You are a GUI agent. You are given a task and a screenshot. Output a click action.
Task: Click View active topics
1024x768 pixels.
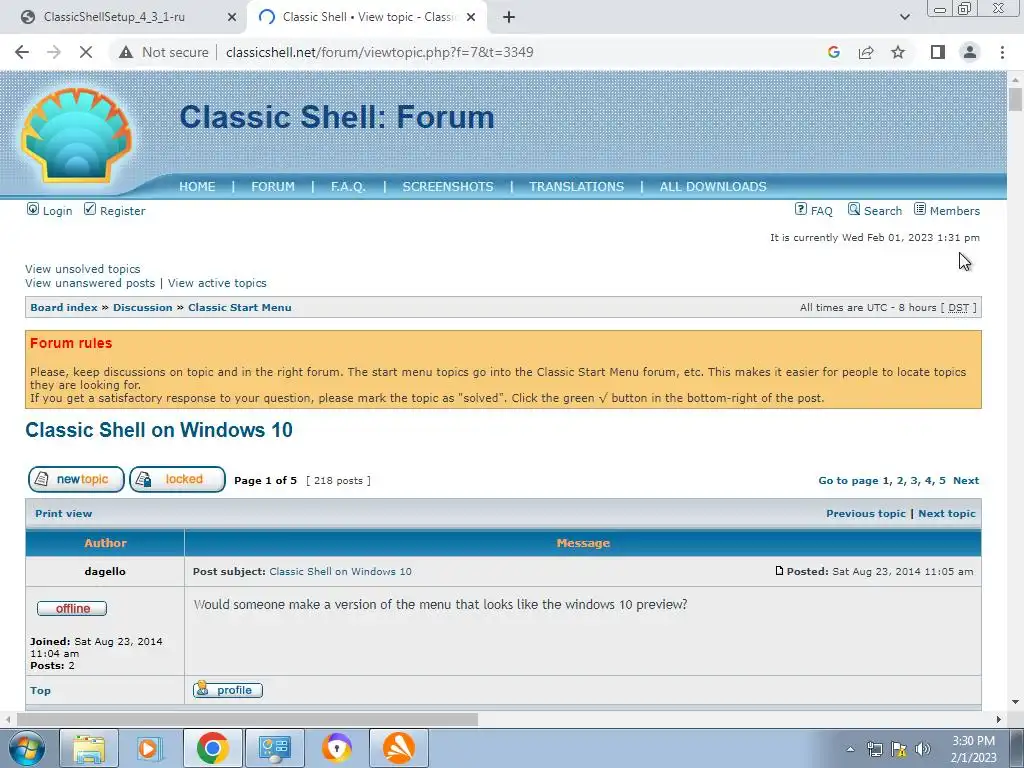click(x=217, y=283)
